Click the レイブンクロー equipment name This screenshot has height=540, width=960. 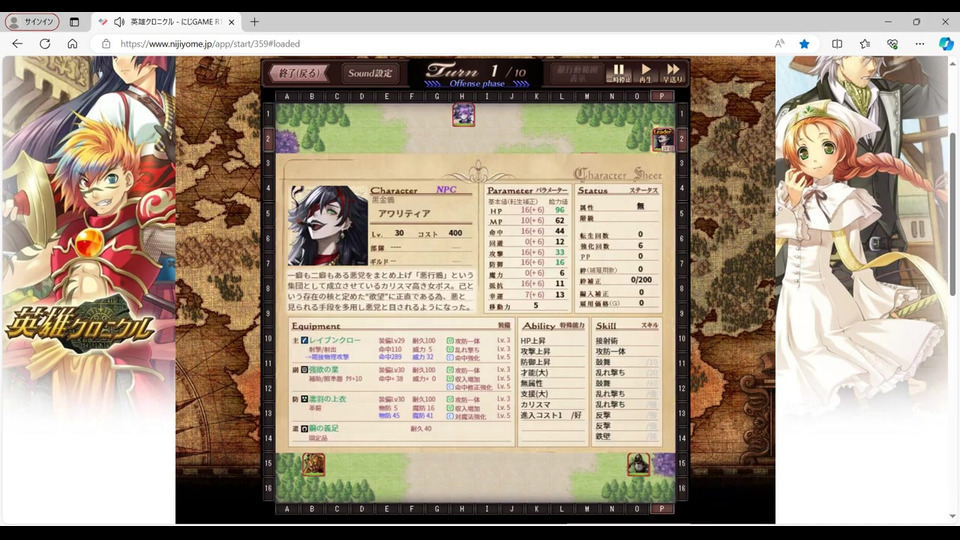tap(334, 340)
